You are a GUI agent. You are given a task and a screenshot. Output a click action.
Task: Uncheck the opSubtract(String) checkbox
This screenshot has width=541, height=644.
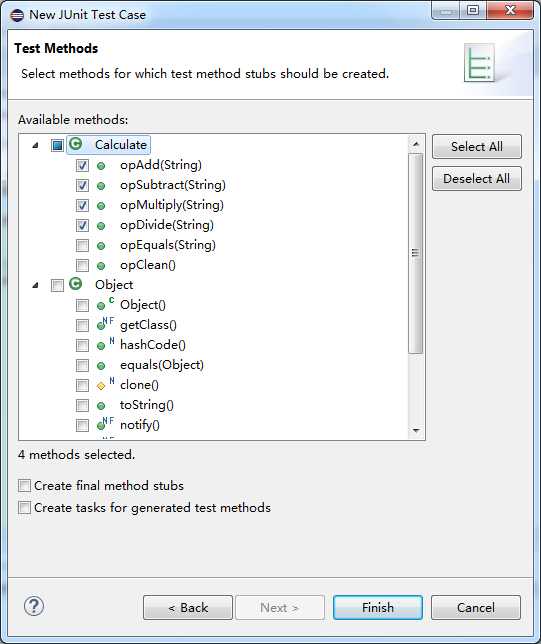click(x=82, y=186)
